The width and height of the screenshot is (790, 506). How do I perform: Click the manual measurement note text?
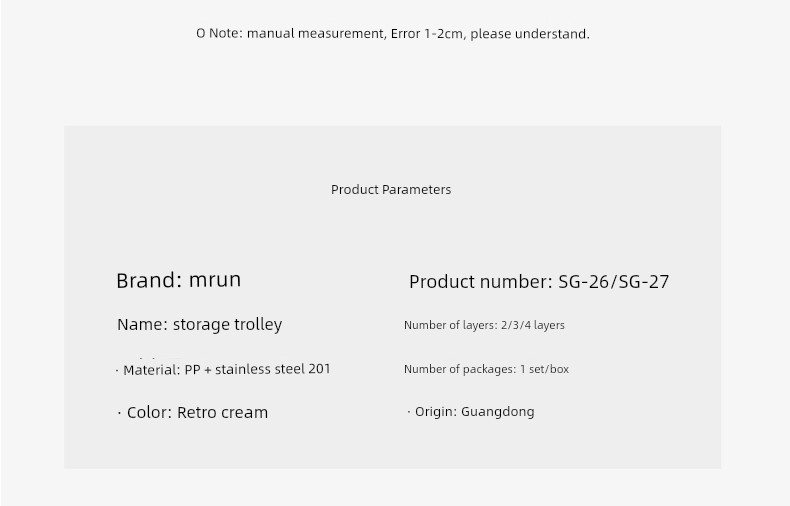click(392, 34)
